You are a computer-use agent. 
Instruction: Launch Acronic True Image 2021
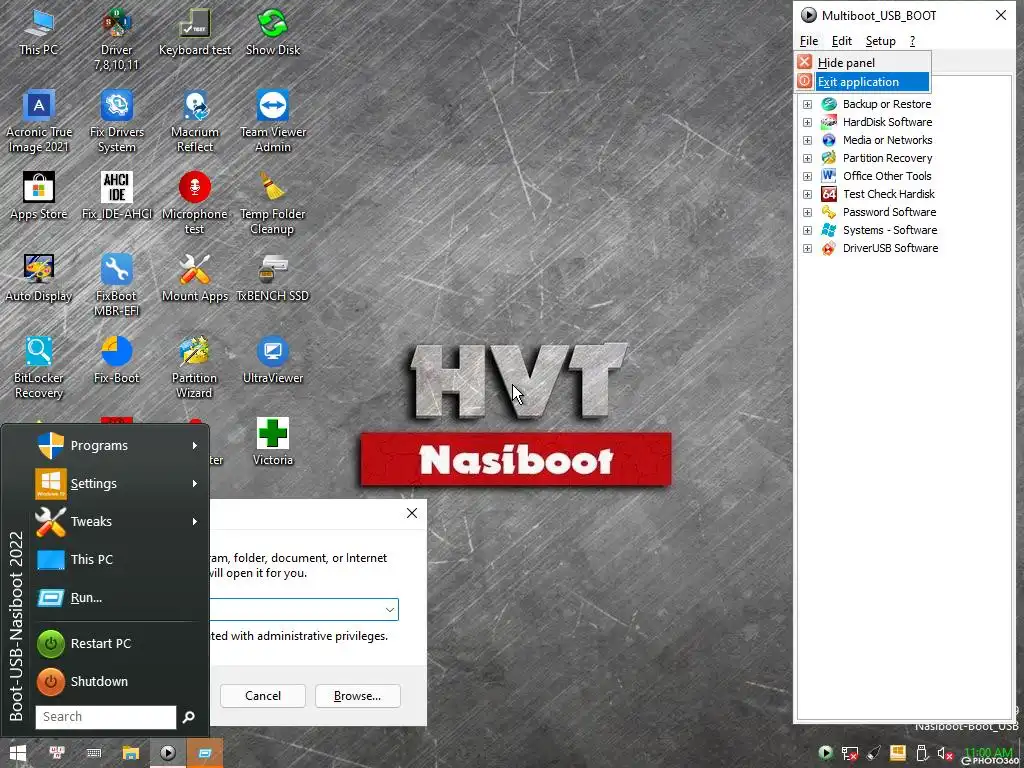pyautogui.click(x=39, y=122)
